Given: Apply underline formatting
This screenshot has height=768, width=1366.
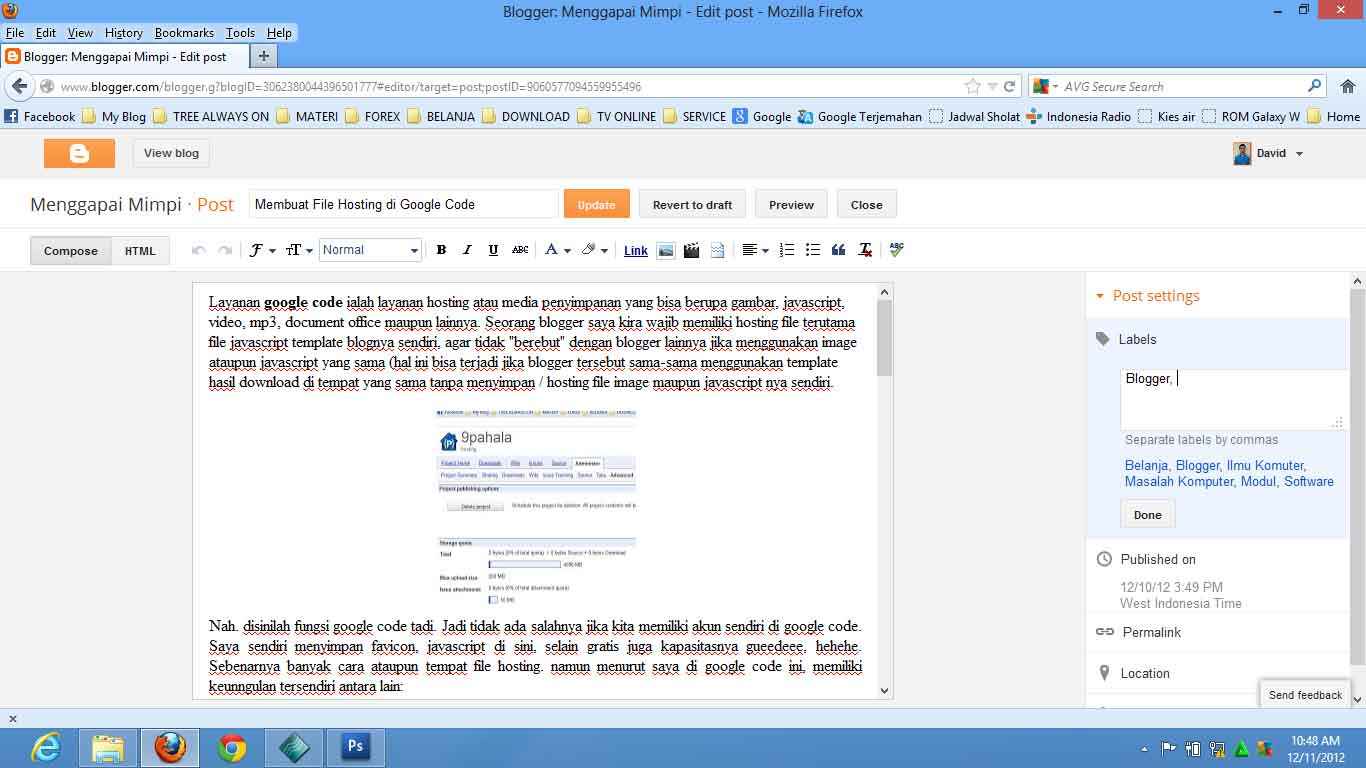Looking at the screenshot, I should [x=493, y=250].
